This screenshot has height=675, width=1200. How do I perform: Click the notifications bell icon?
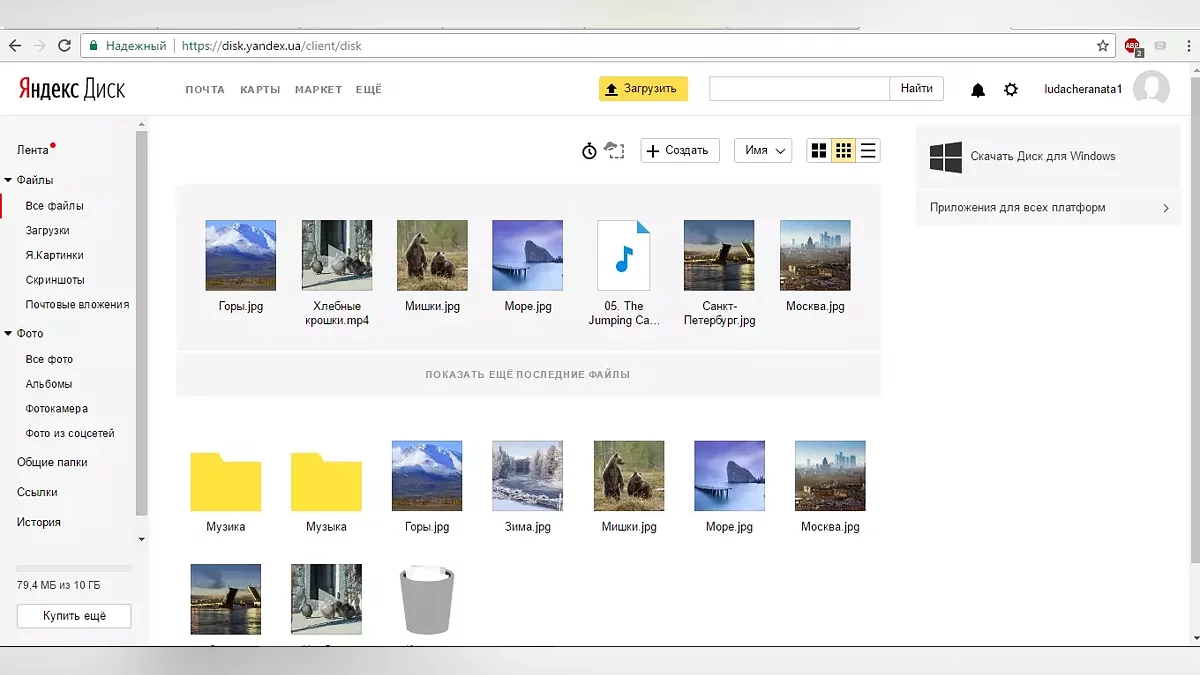coord(978,90)
